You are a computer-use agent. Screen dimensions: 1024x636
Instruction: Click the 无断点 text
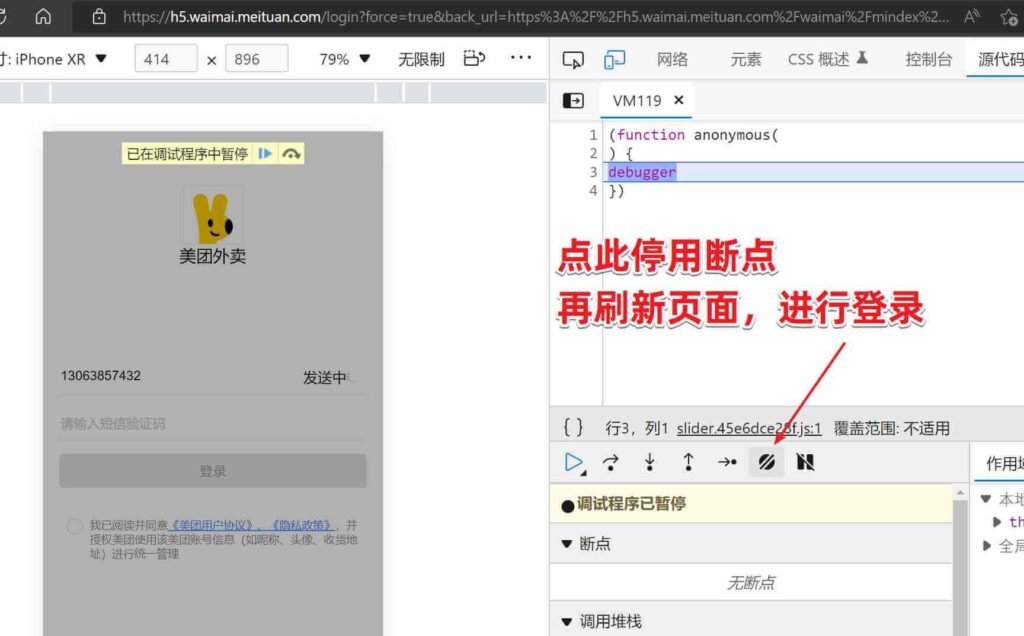click(x=751, y=582)
